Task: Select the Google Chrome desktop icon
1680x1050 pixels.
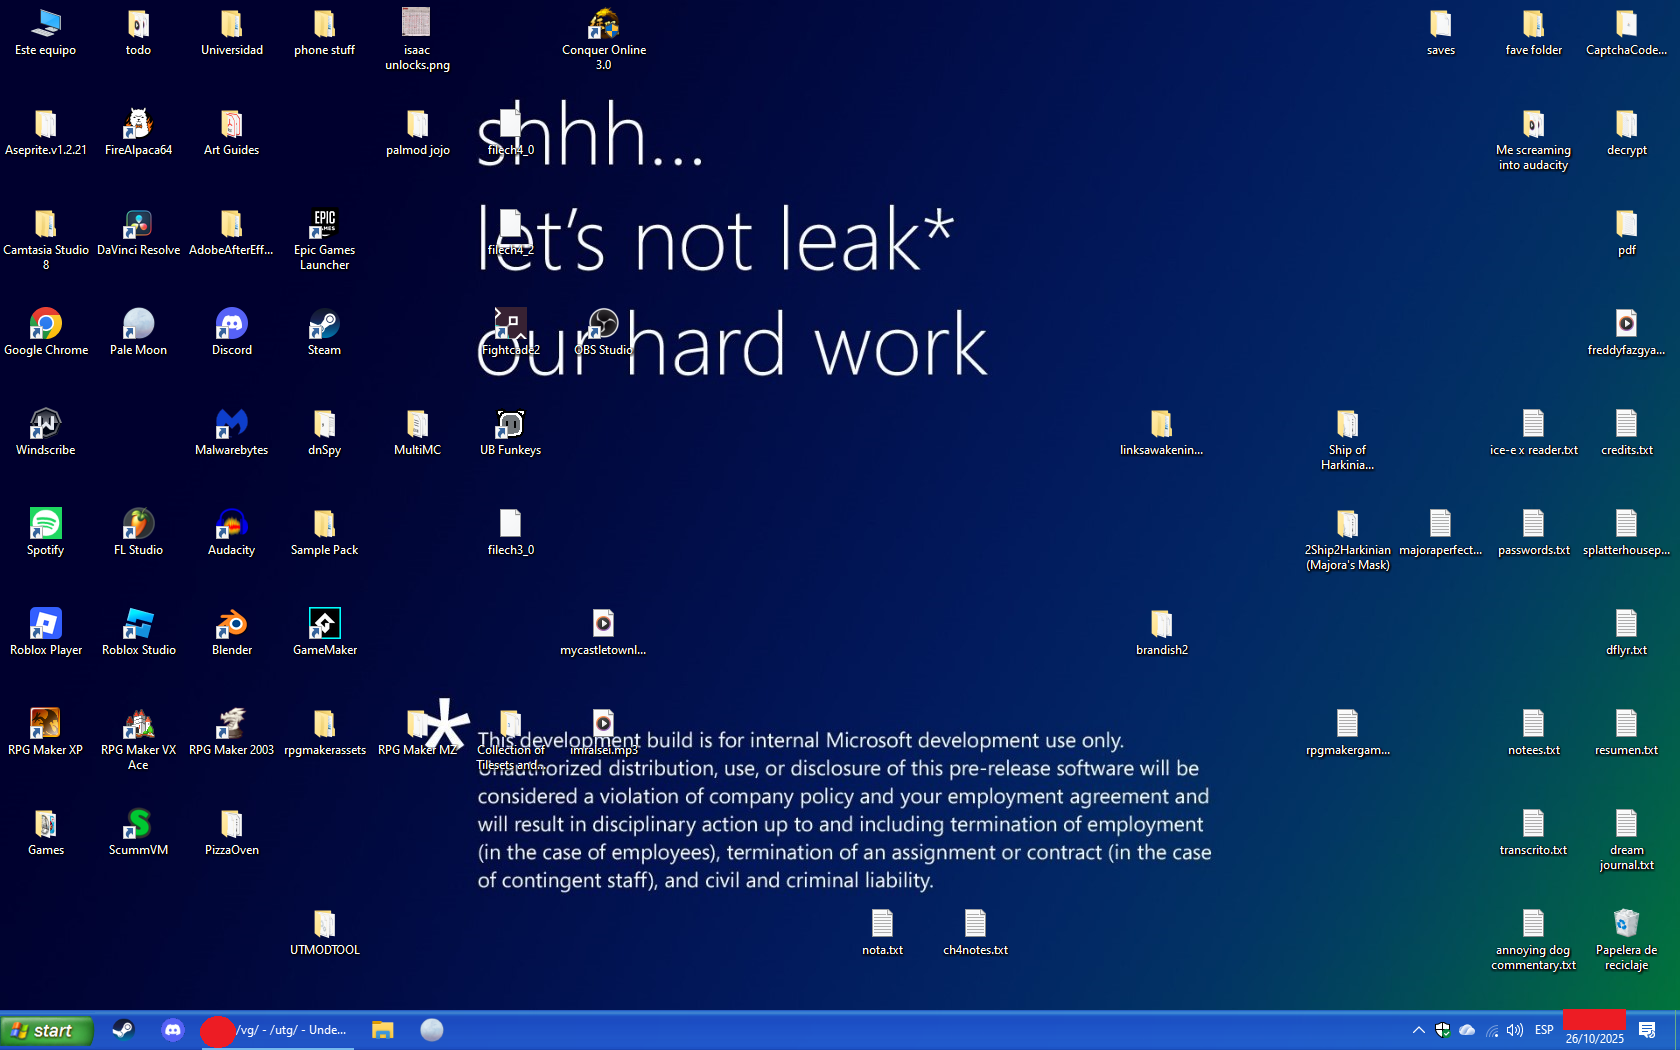Action: click(x=45, y=332)
